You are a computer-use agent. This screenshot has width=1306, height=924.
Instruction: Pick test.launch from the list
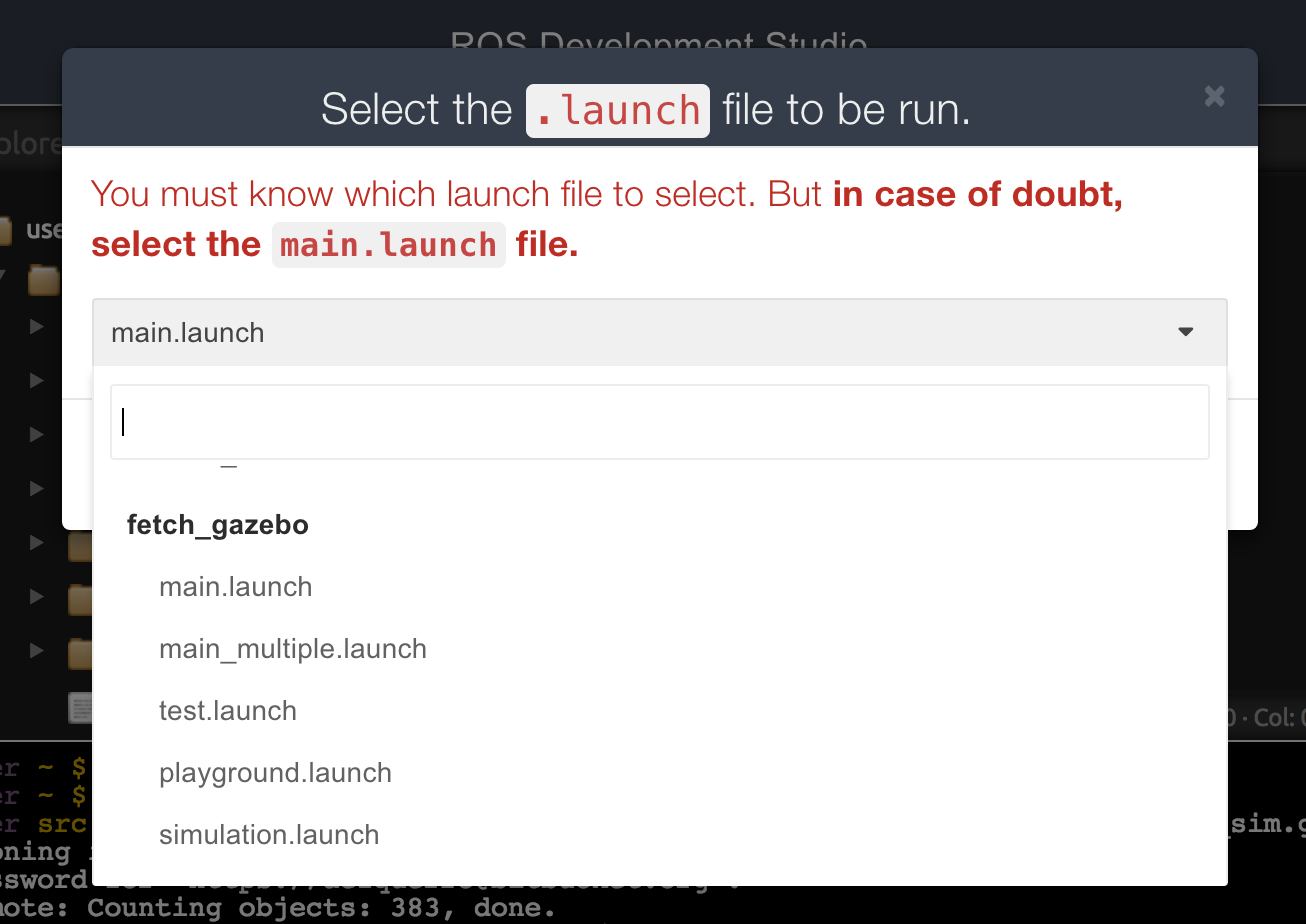tap(228, 711)
